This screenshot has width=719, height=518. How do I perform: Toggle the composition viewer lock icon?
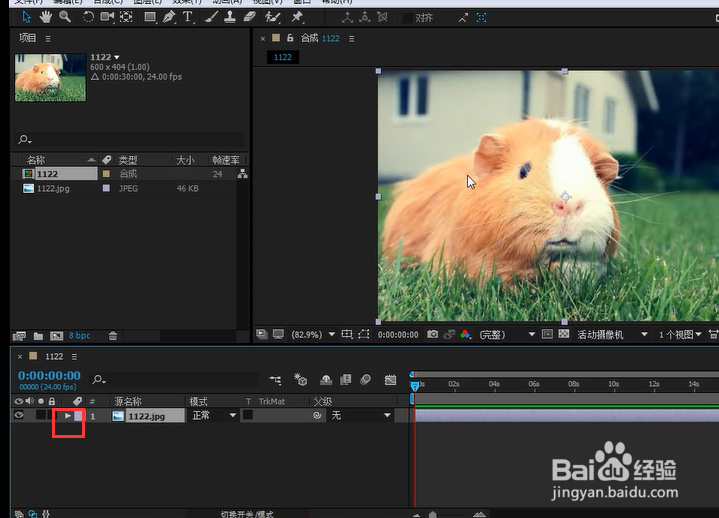290,38
